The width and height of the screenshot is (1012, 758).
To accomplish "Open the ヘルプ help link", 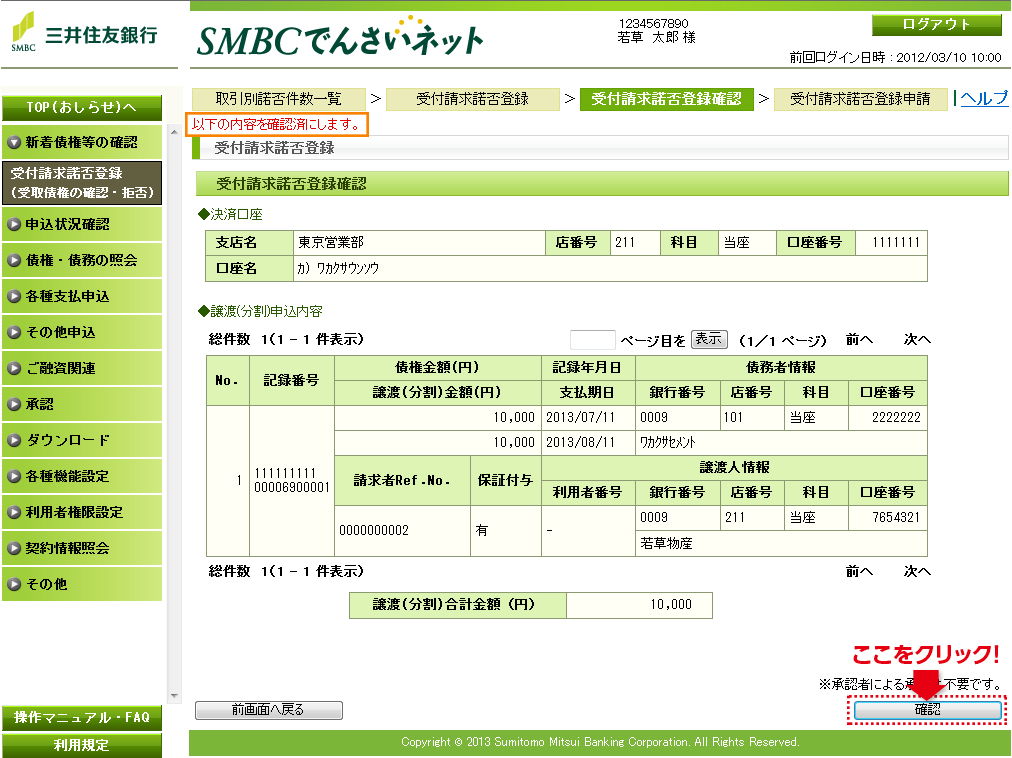I will 984,98.
